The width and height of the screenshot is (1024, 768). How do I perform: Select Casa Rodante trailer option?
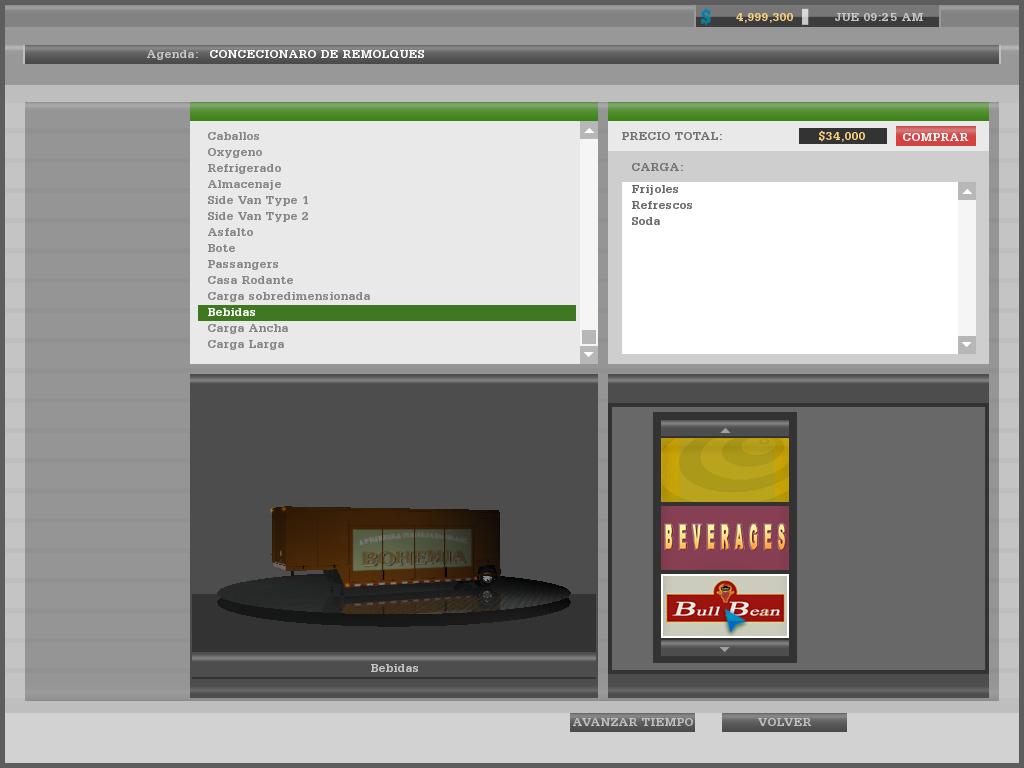[x=250, y=280]
